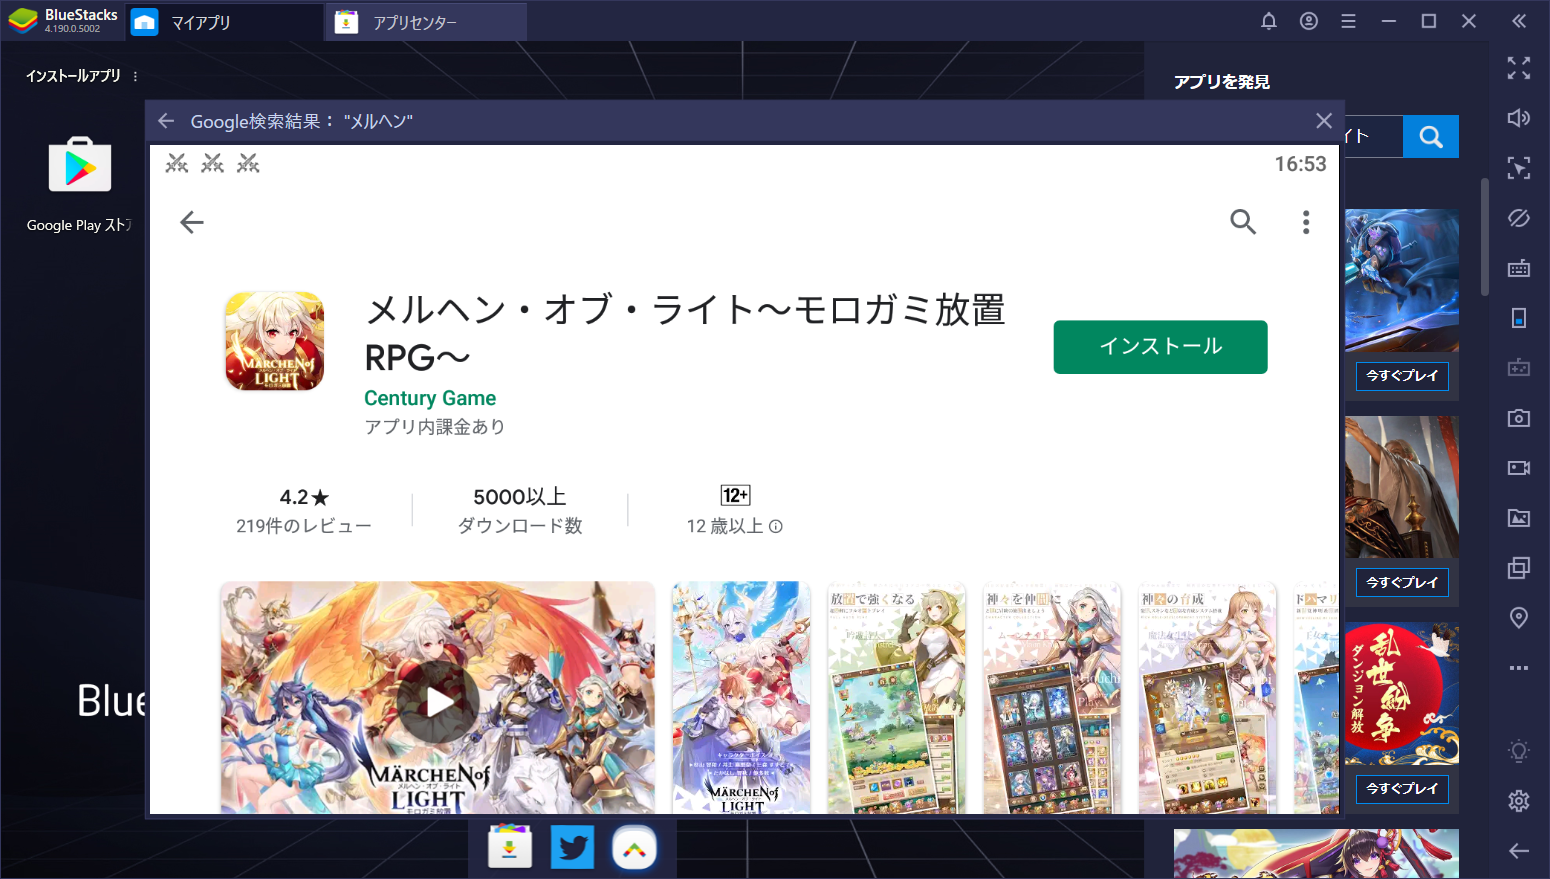
Task: Open settings gear icon in sidebar
Action: [1519, 801]
